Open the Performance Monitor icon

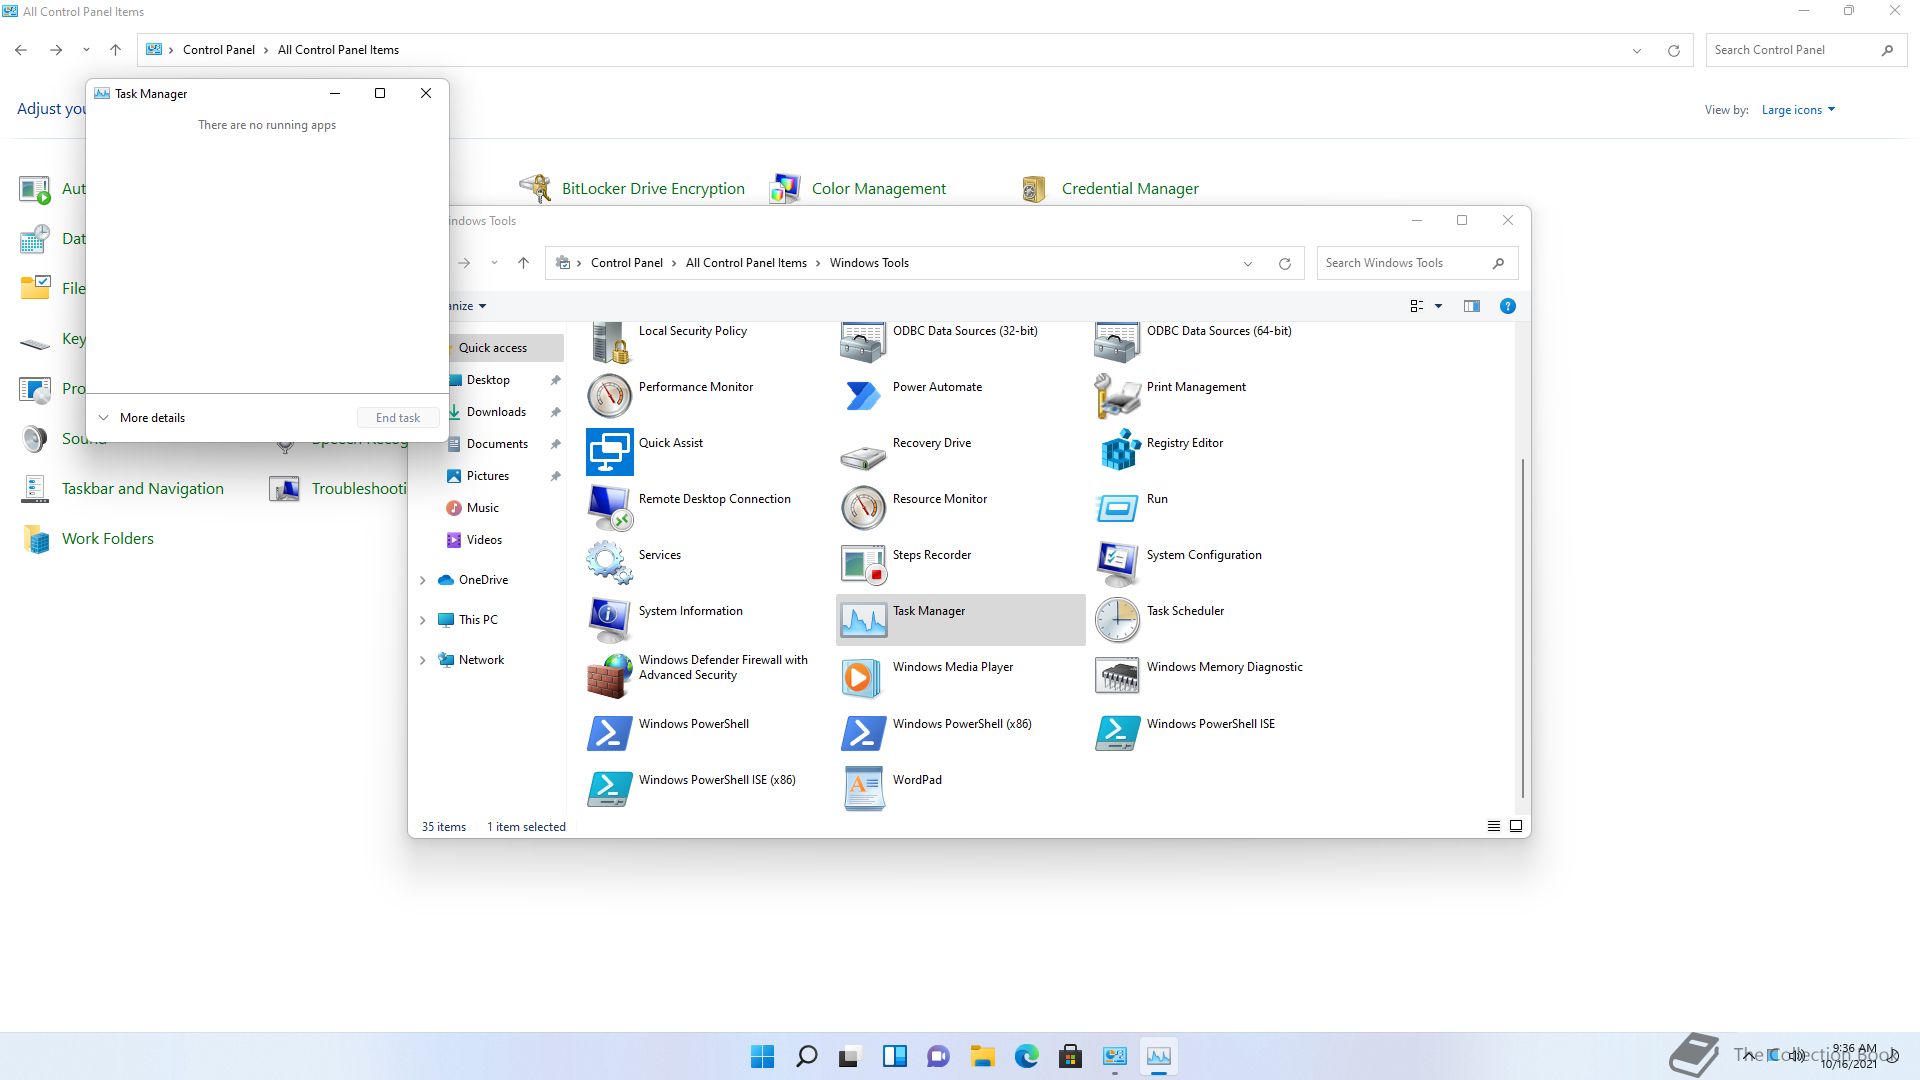(x=610, y=396)
